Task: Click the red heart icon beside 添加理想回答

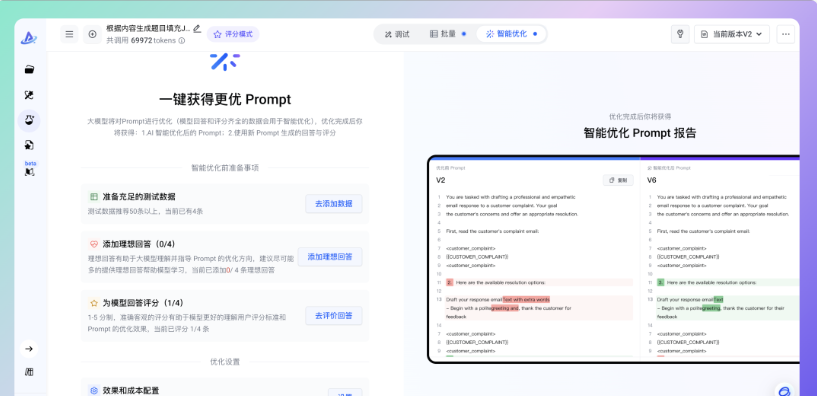Action: tap(94, 244)
